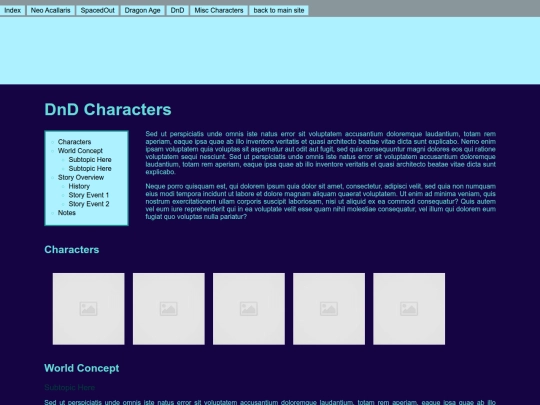
Task: Jump to World Concept in contents box
Action: click(x=80, y=151)
